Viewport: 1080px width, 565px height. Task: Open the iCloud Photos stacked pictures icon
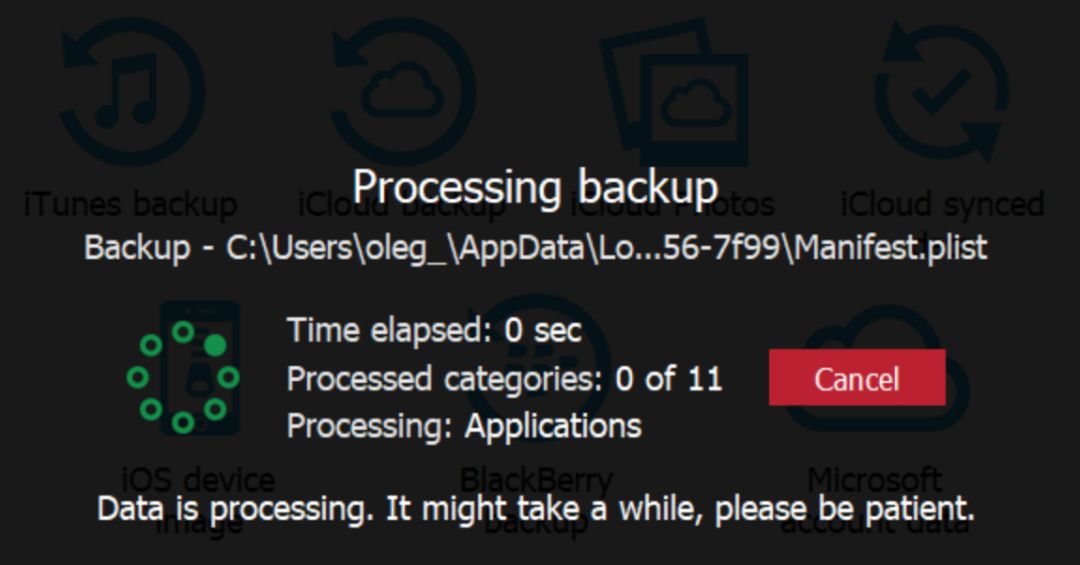[x=674, y=93]
